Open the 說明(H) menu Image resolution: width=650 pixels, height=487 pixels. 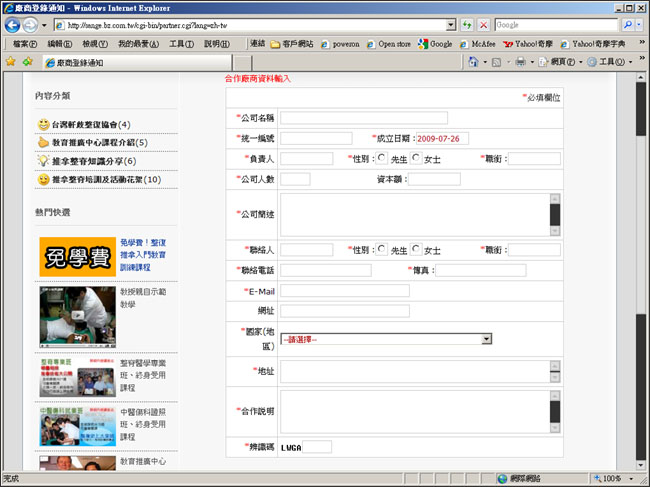217,44
